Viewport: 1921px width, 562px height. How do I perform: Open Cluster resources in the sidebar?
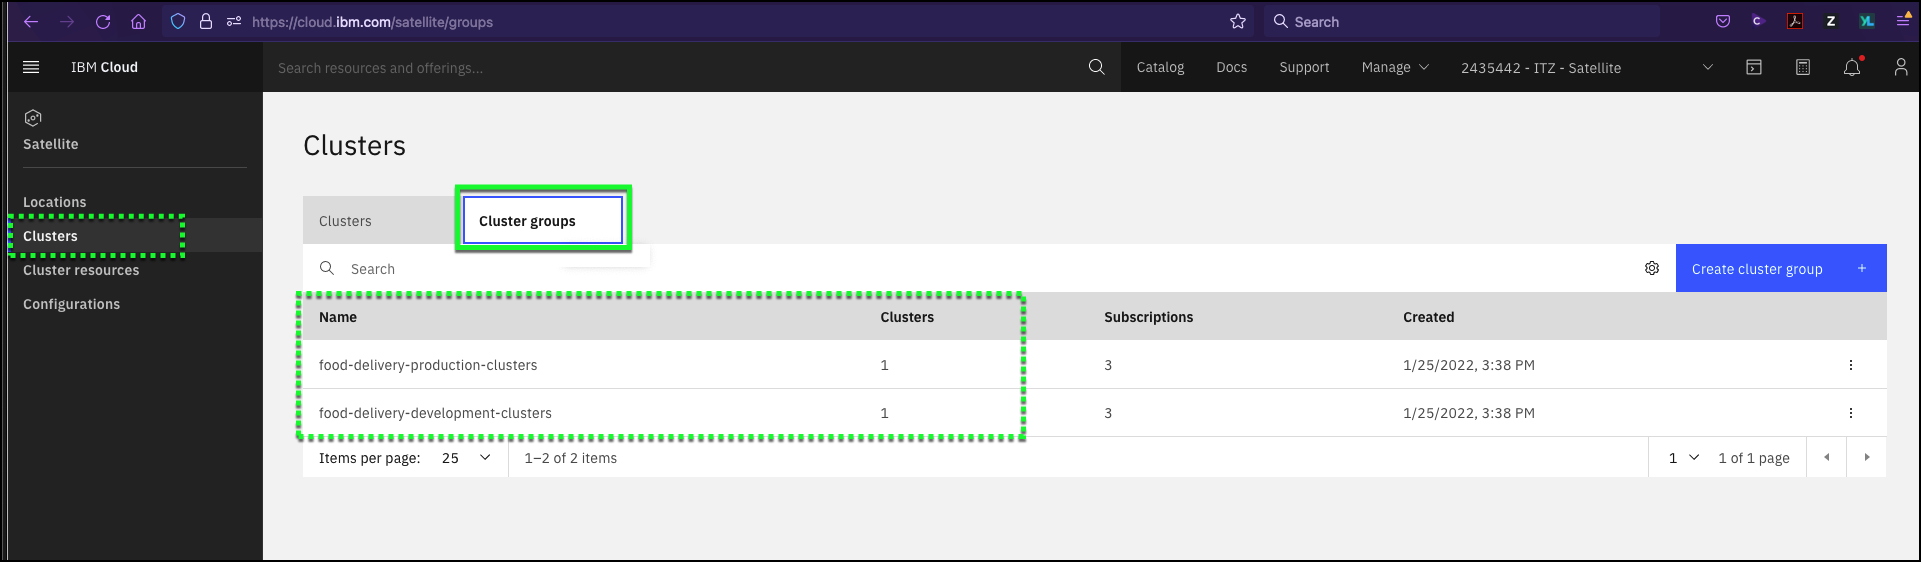81,270
